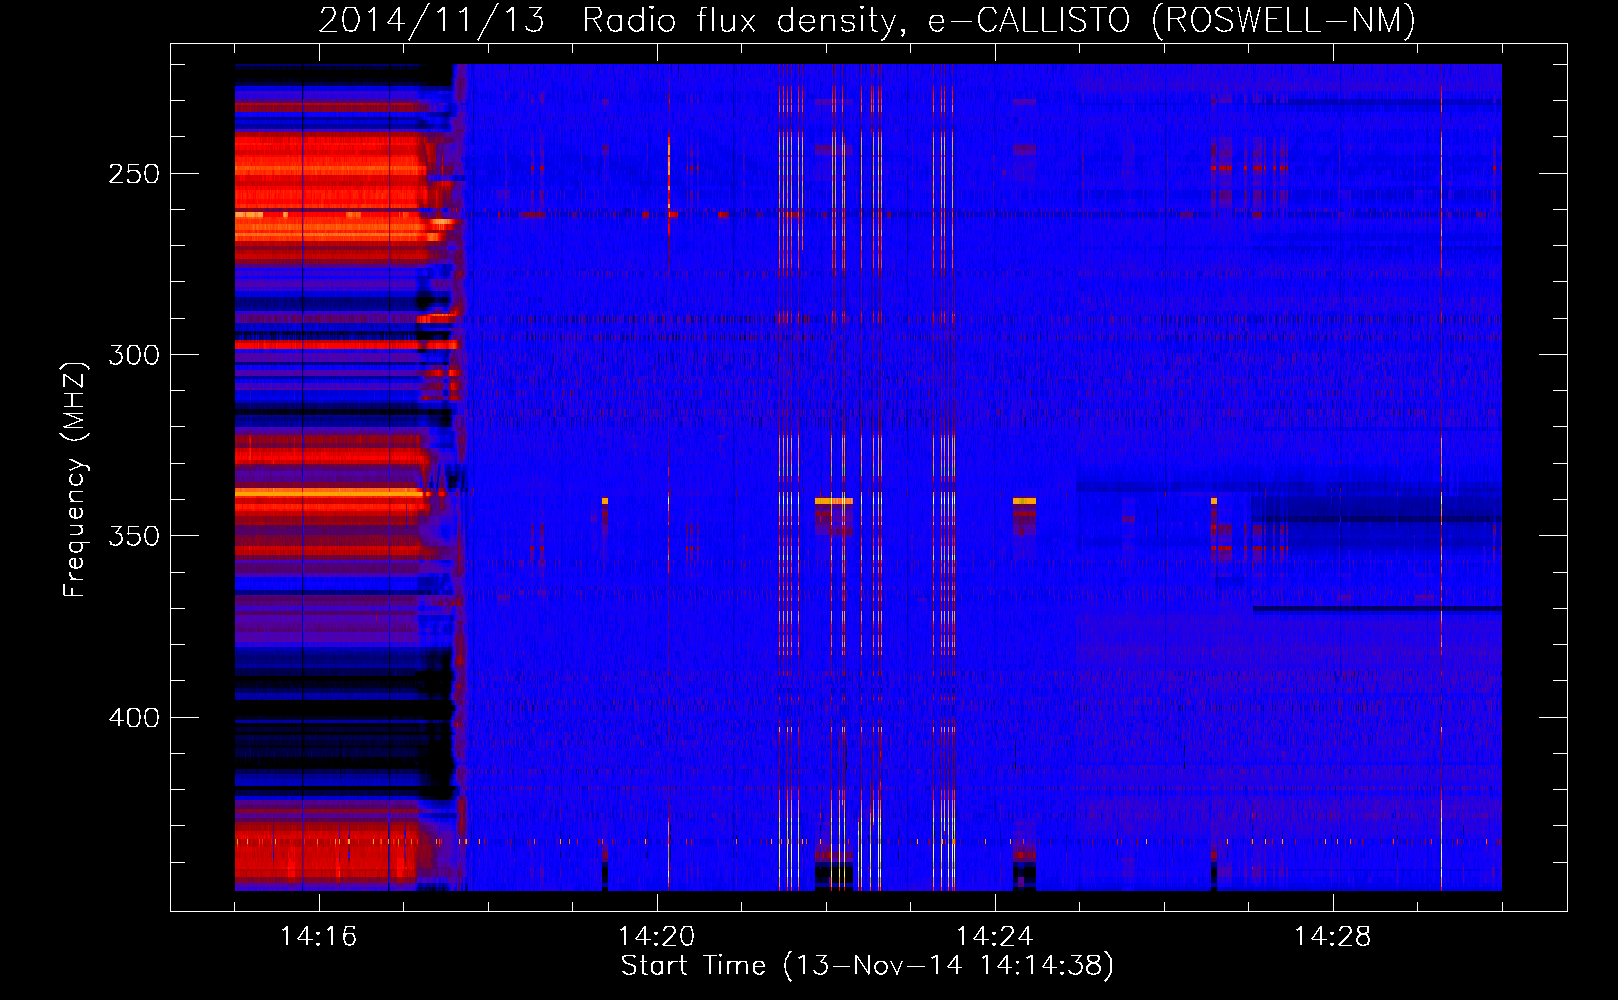Click the plot title e-CALLISTO (ROSWELL-NM)
Viewport: 1618px width, 1000px height.
[x=1172, y=20]
